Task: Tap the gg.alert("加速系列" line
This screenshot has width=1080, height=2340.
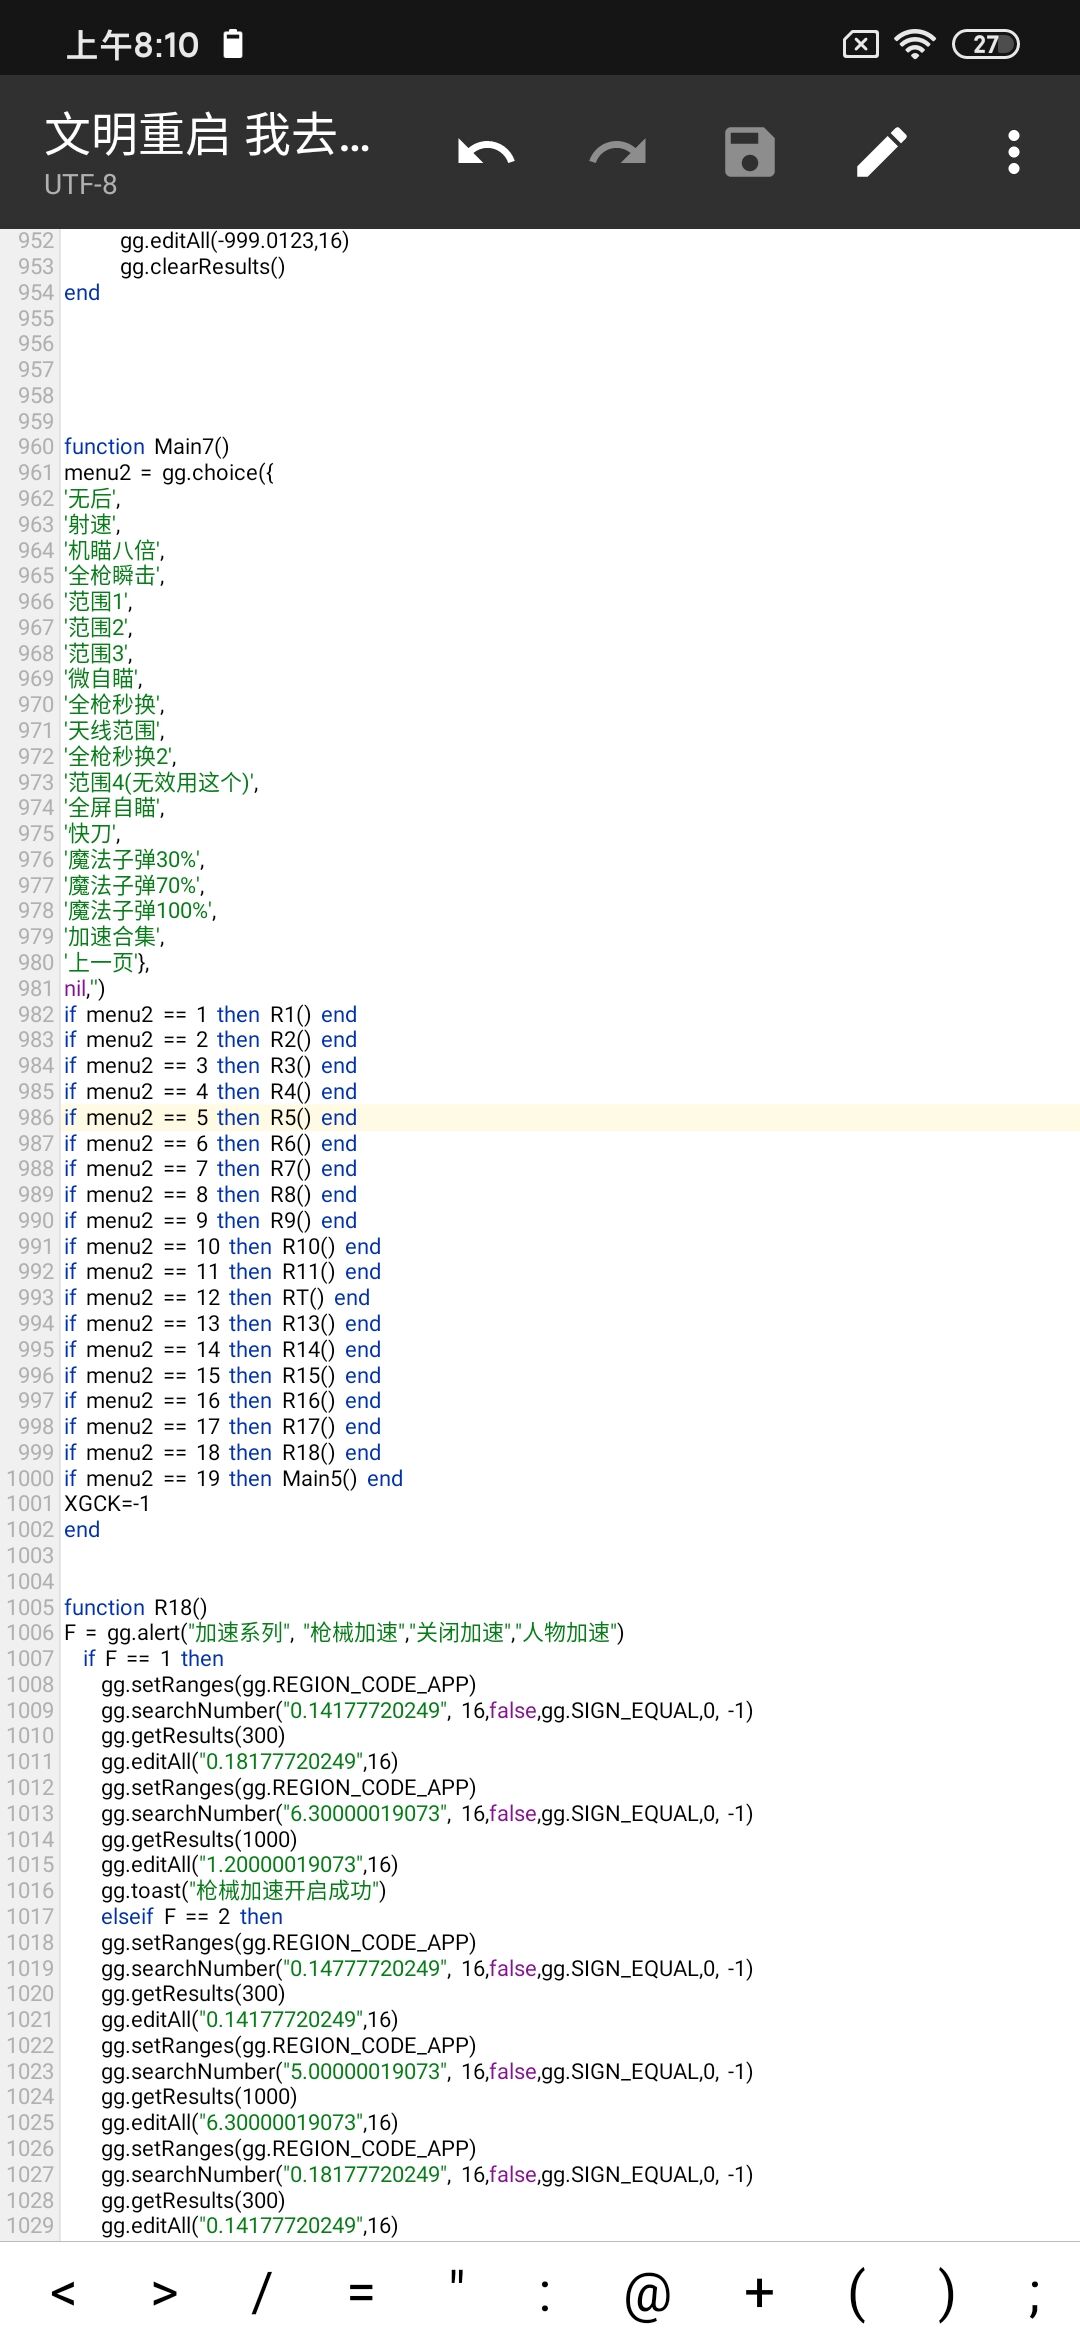Action: (344, 1633)
